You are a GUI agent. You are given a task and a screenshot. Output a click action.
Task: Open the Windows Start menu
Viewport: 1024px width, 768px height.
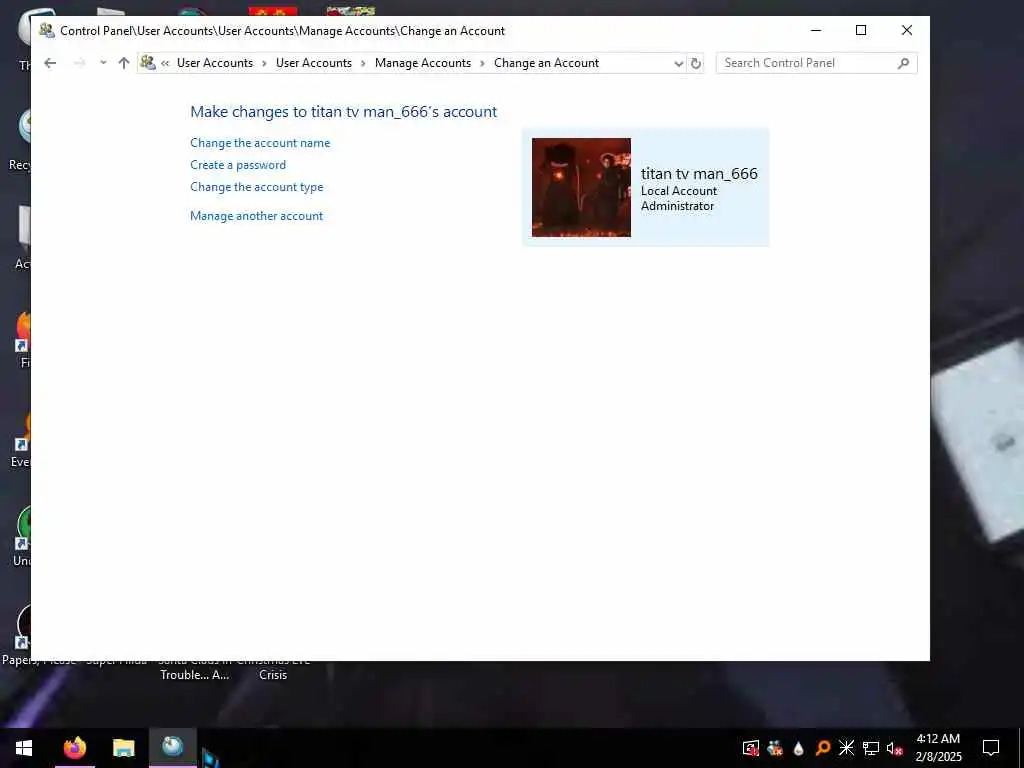coord(24,748)
